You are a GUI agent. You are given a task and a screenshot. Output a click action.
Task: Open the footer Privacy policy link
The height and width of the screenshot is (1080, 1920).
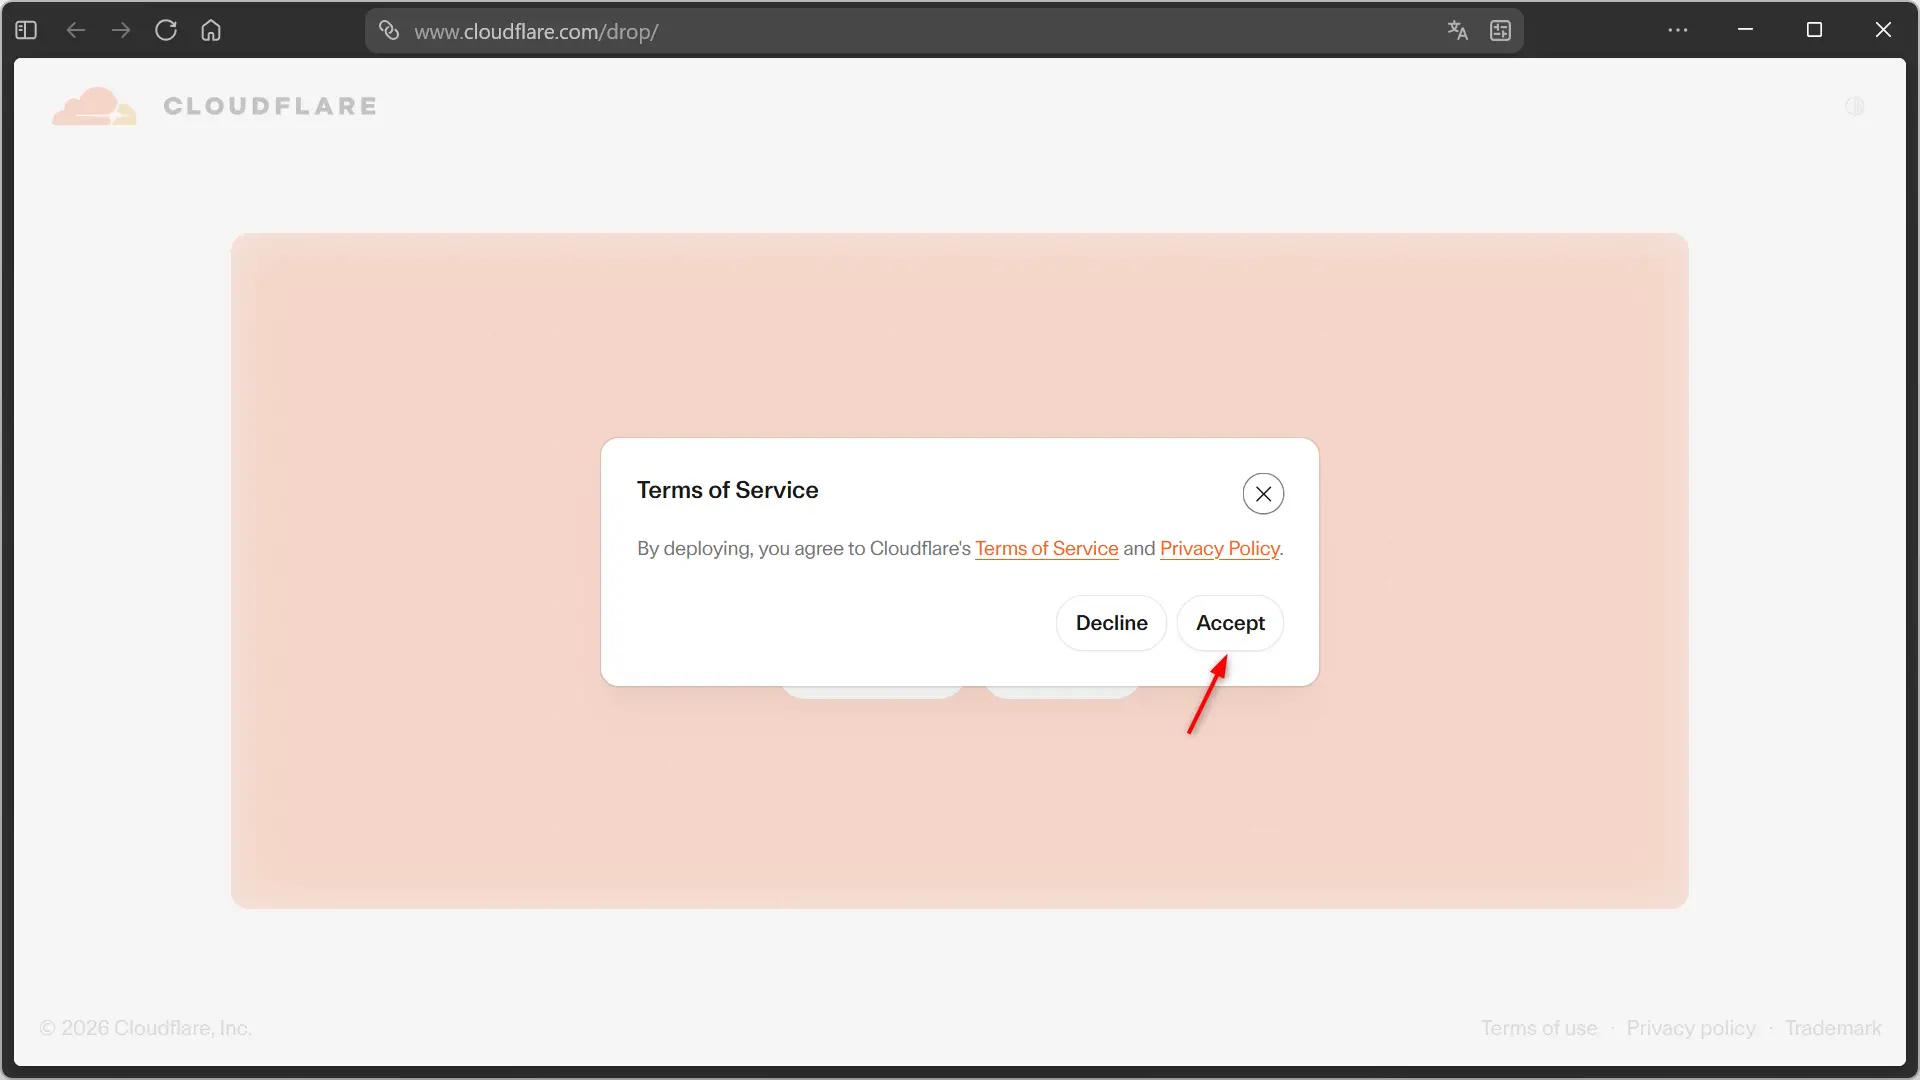[1691, 1028]
